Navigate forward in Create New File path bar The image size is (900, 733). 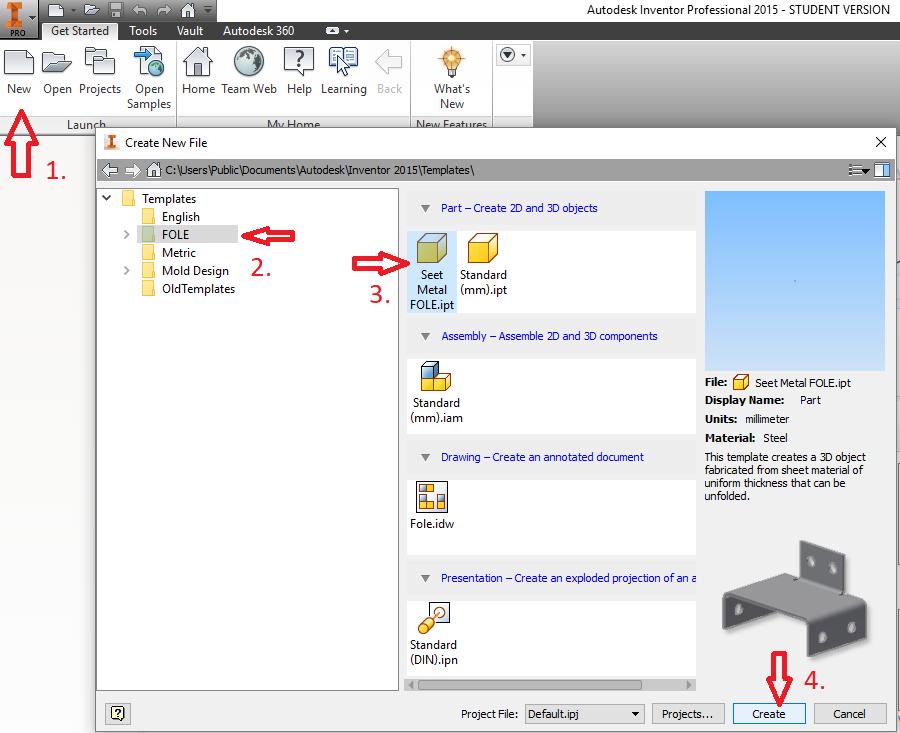(133, 170)
